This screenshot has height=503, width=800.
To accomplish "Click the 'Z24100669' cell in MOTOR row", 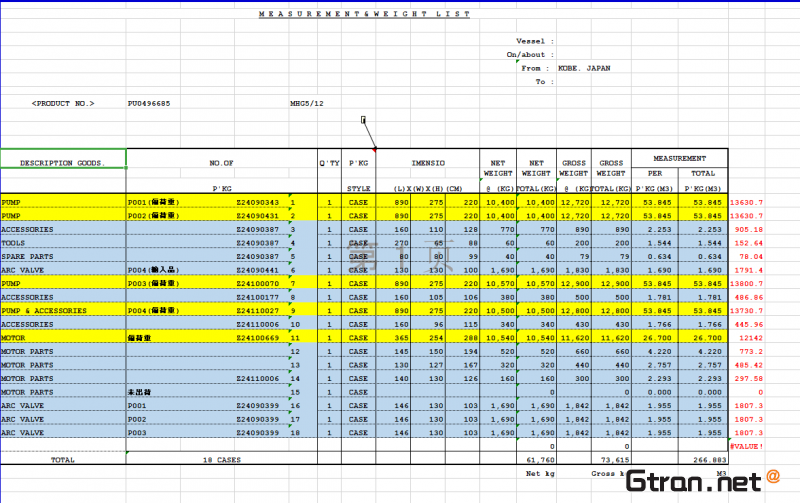I will pyautogui.click(x=258, y=338).
